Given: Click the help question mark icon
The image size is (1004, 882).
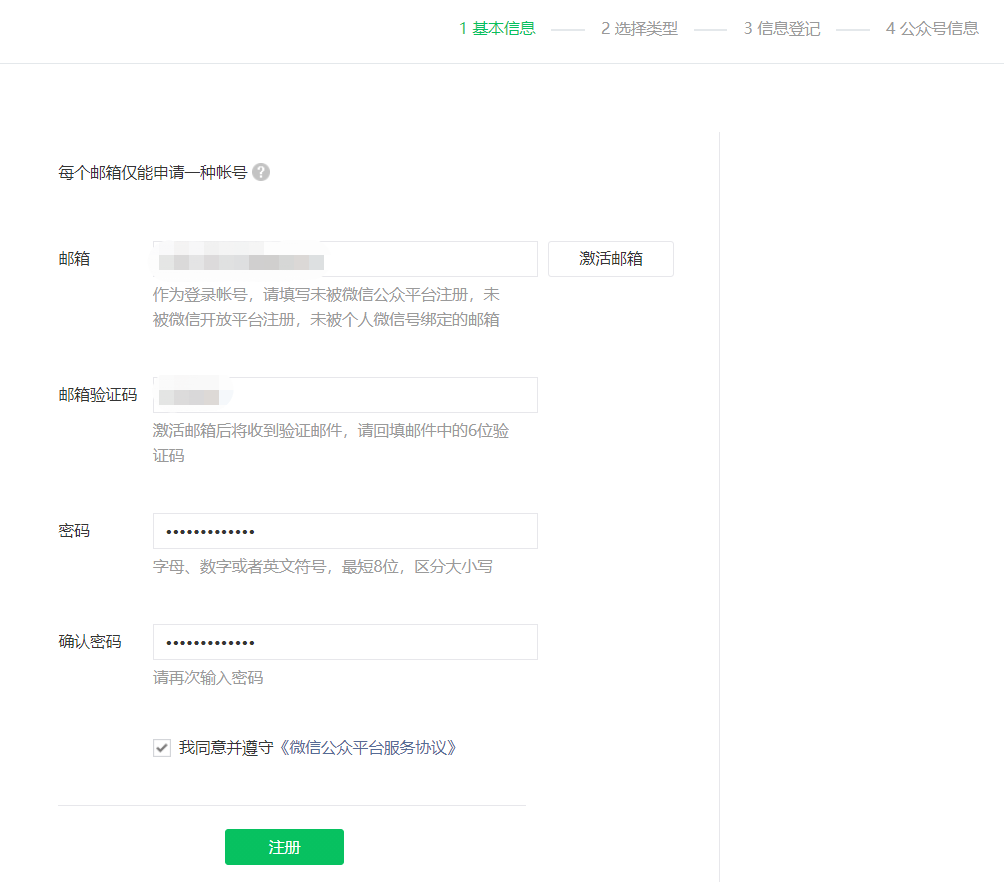Looking at the screenshot, I should point(261,172).
